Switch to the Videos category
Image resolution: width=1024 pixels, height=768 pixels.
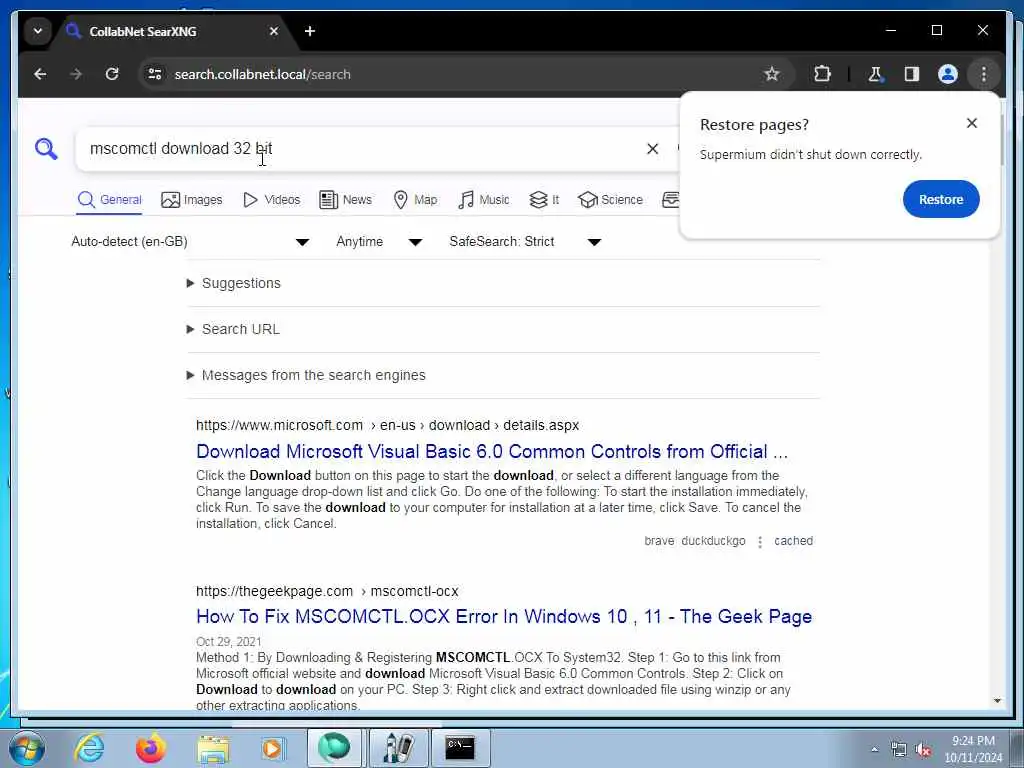coord(272,200)
